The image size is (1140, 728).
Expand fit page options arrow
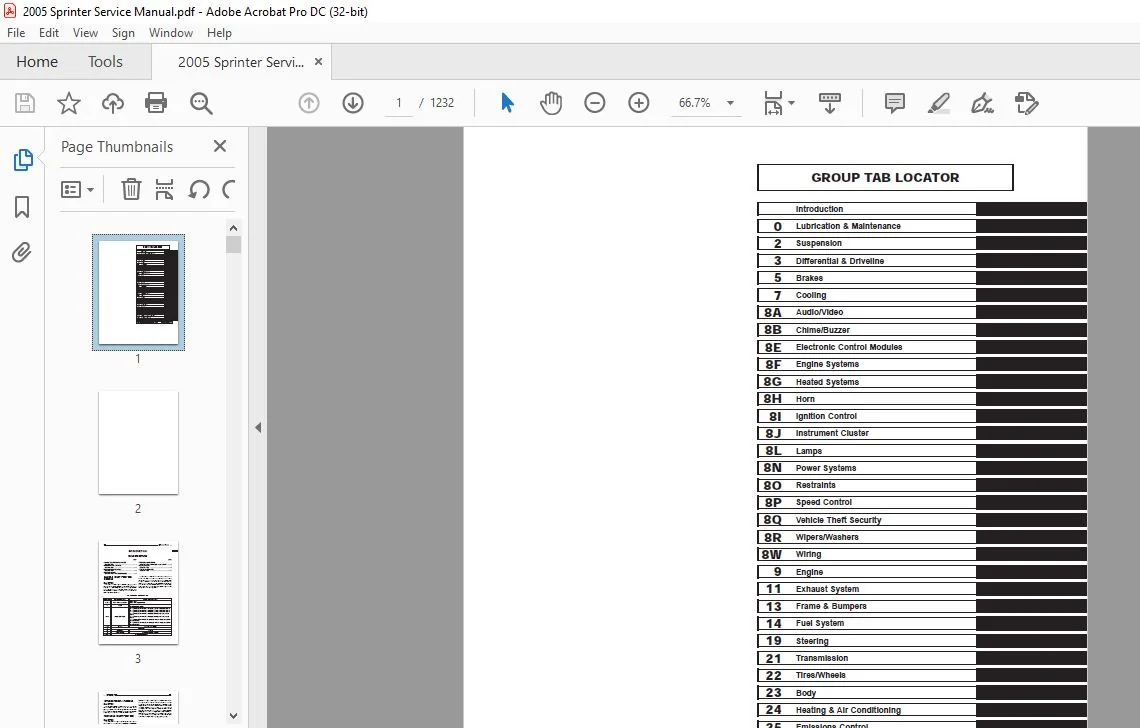pyautogui.click(x=792, y=103)
